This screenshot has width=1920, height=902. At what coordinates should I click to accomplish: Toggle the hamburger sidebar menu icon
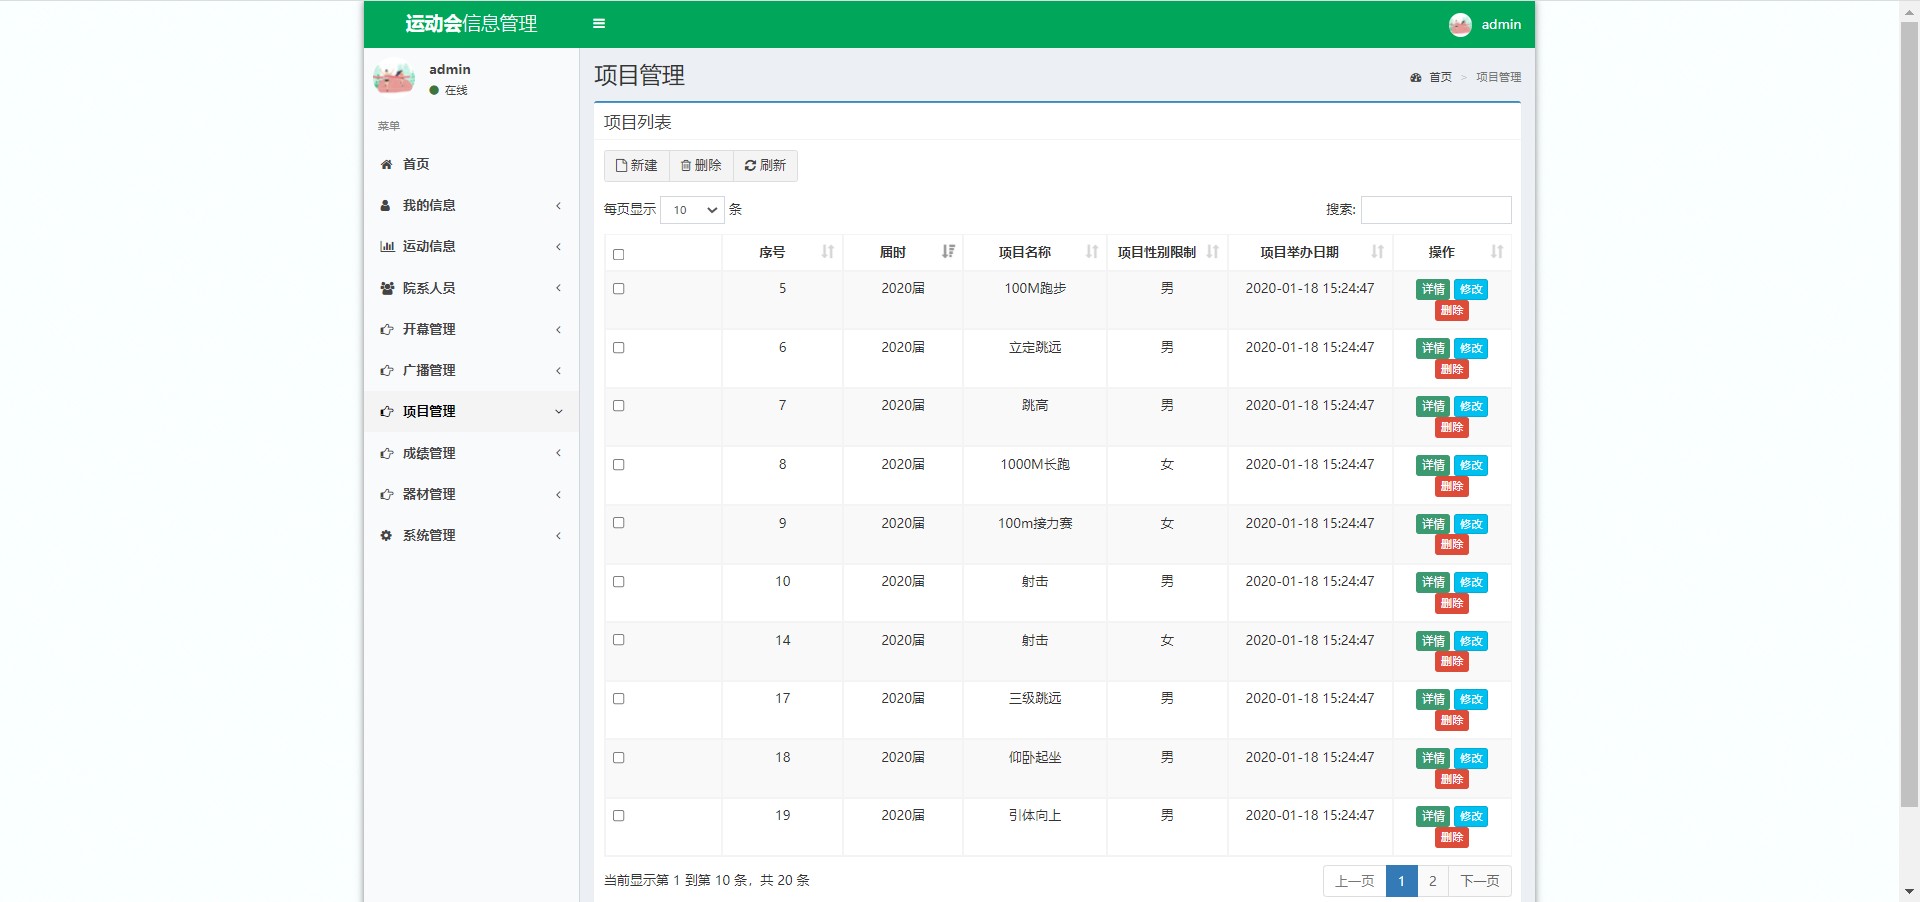(599, 24)
